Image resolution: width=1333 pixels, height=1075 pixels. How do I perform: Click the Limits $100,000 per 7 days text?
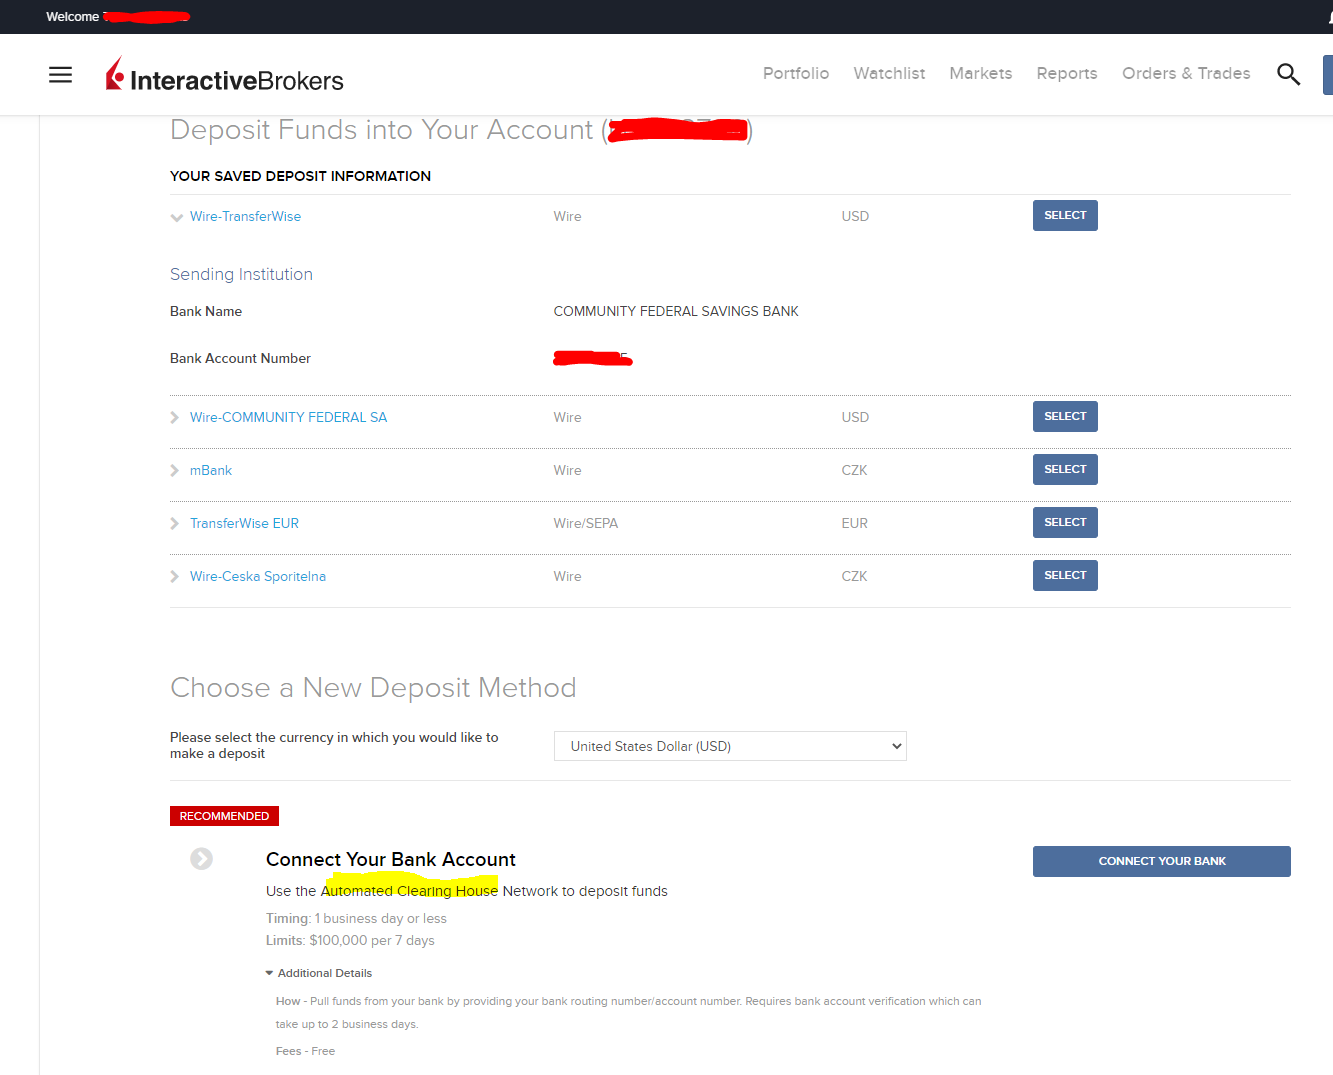click(350, 940)
